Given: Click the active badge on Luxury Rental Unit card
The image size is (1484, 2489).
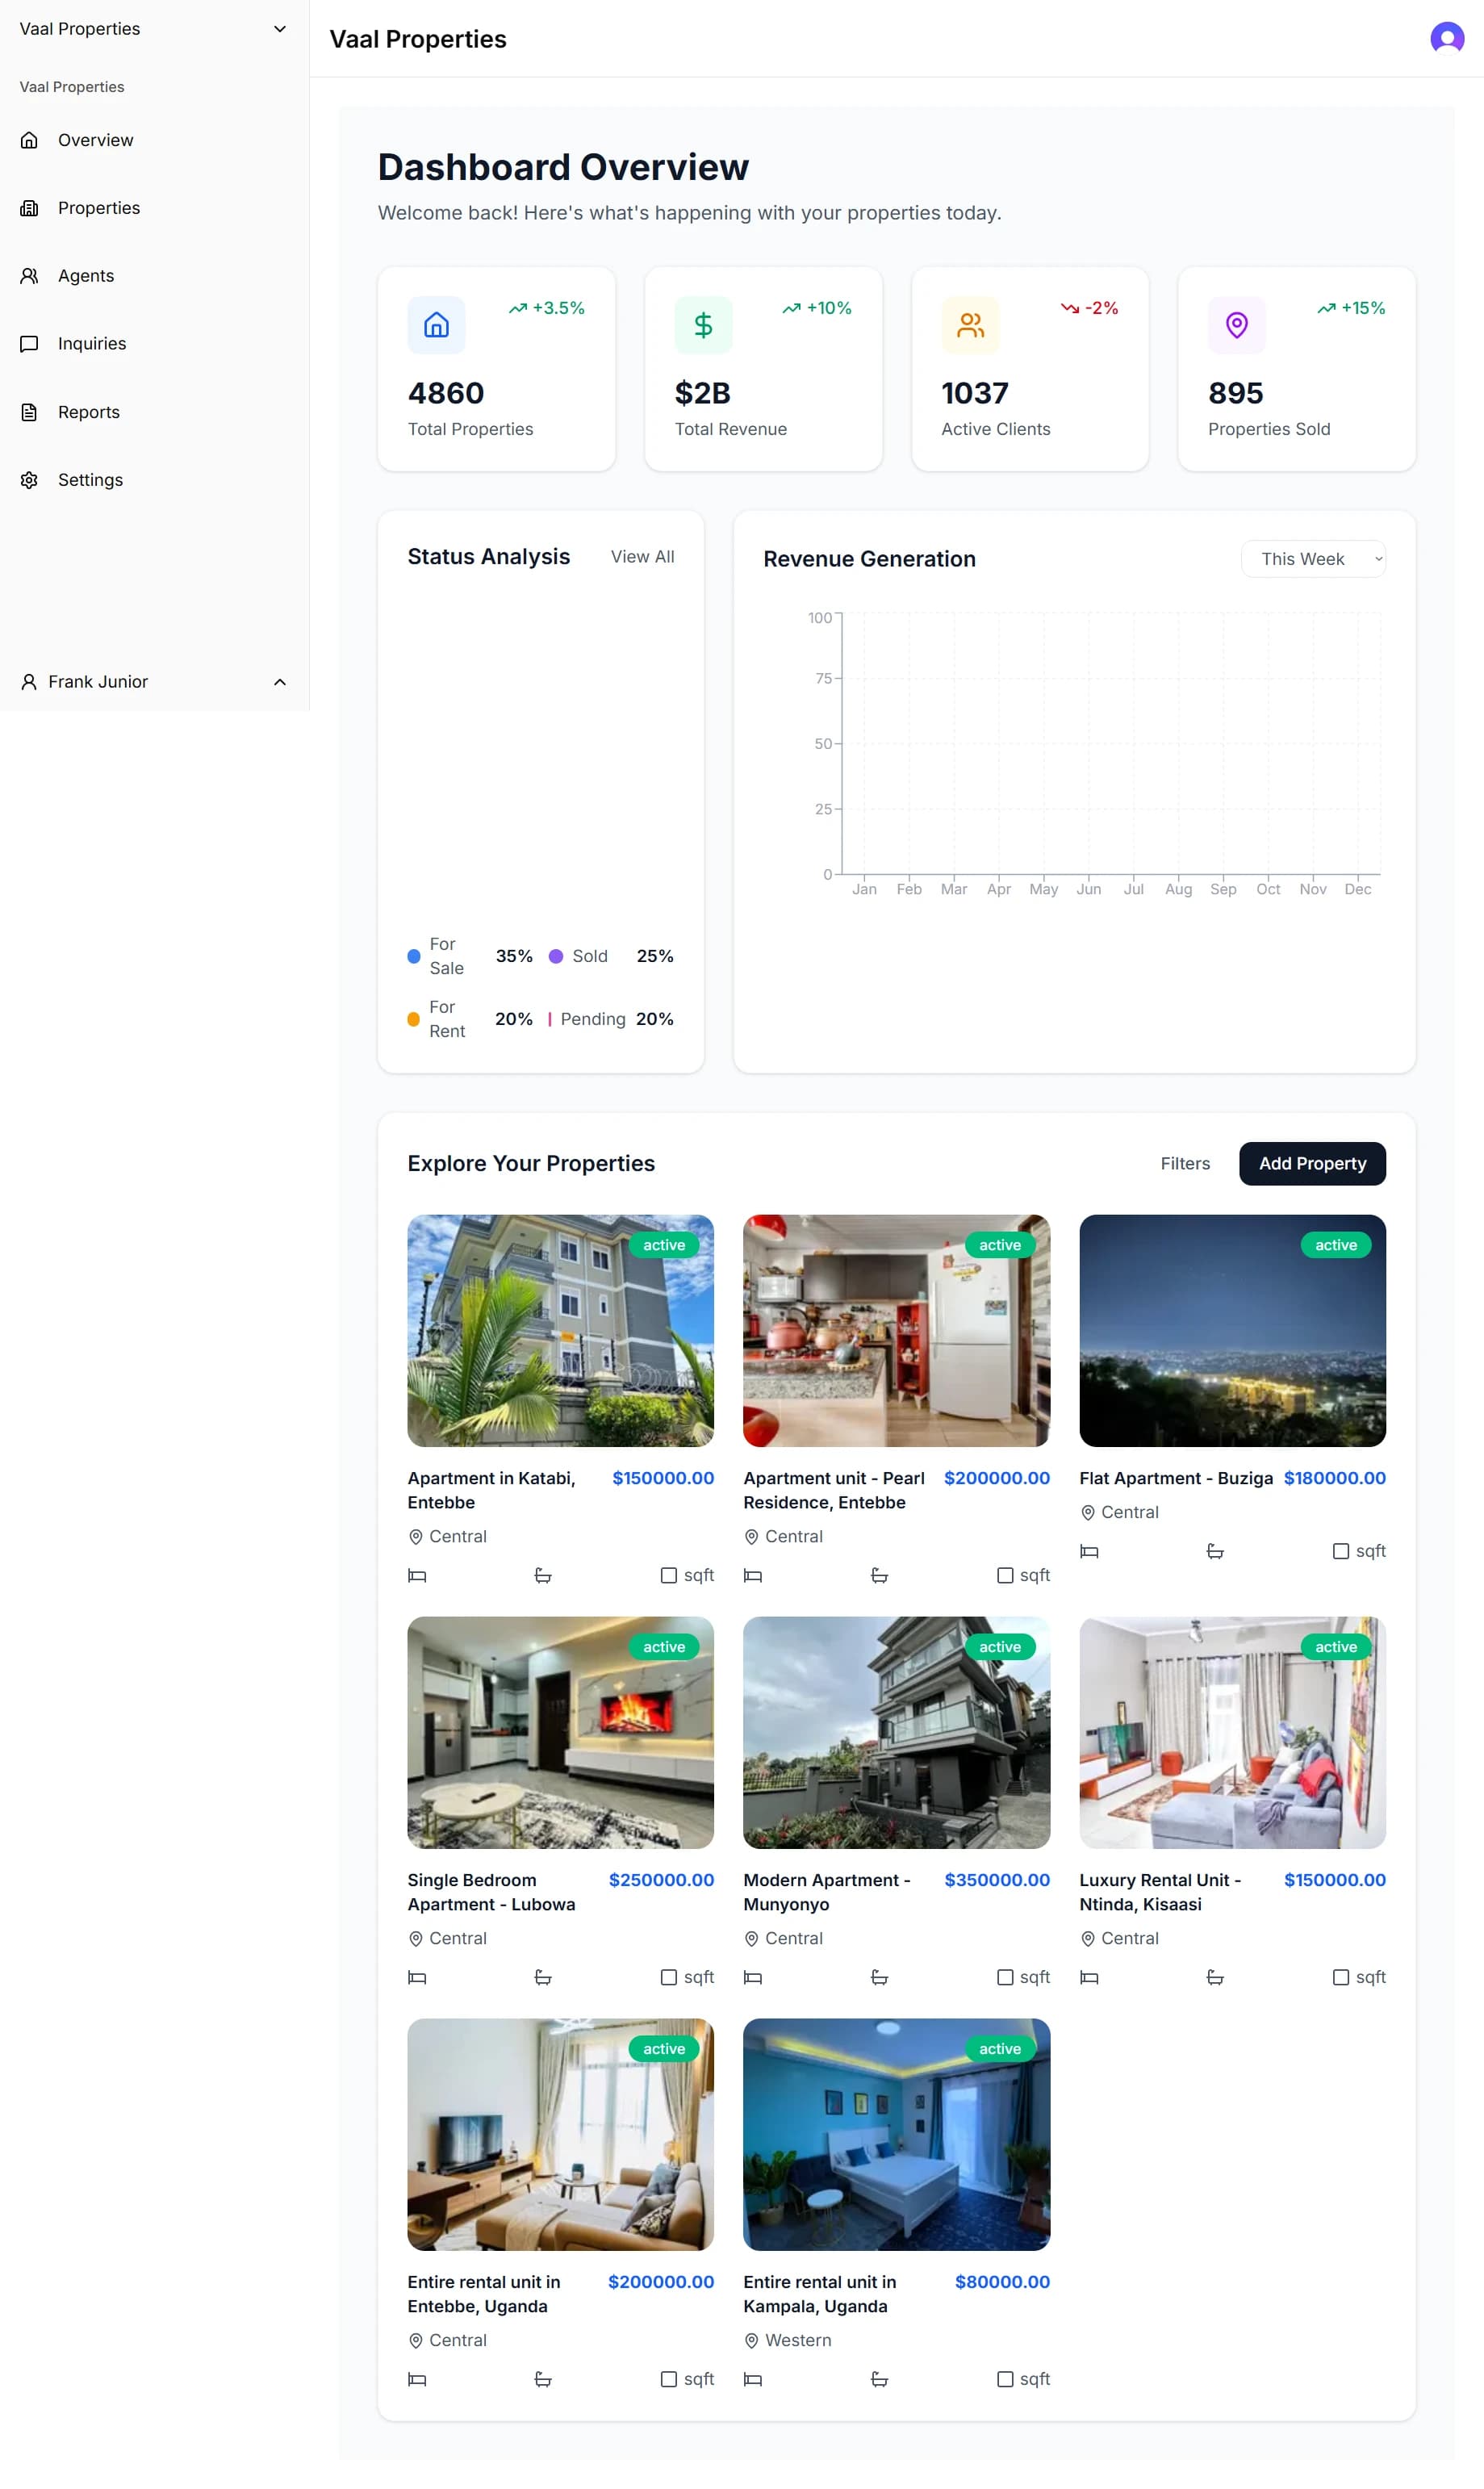Looking at the screenshot, I should point(1335,1647).
